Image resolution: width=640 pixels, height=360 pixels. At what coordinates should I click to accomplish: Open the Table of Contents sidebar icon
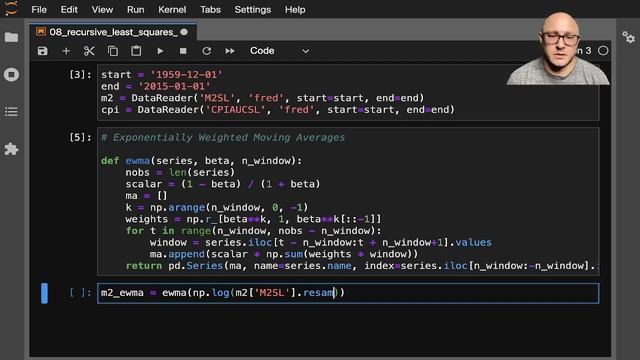11,111
